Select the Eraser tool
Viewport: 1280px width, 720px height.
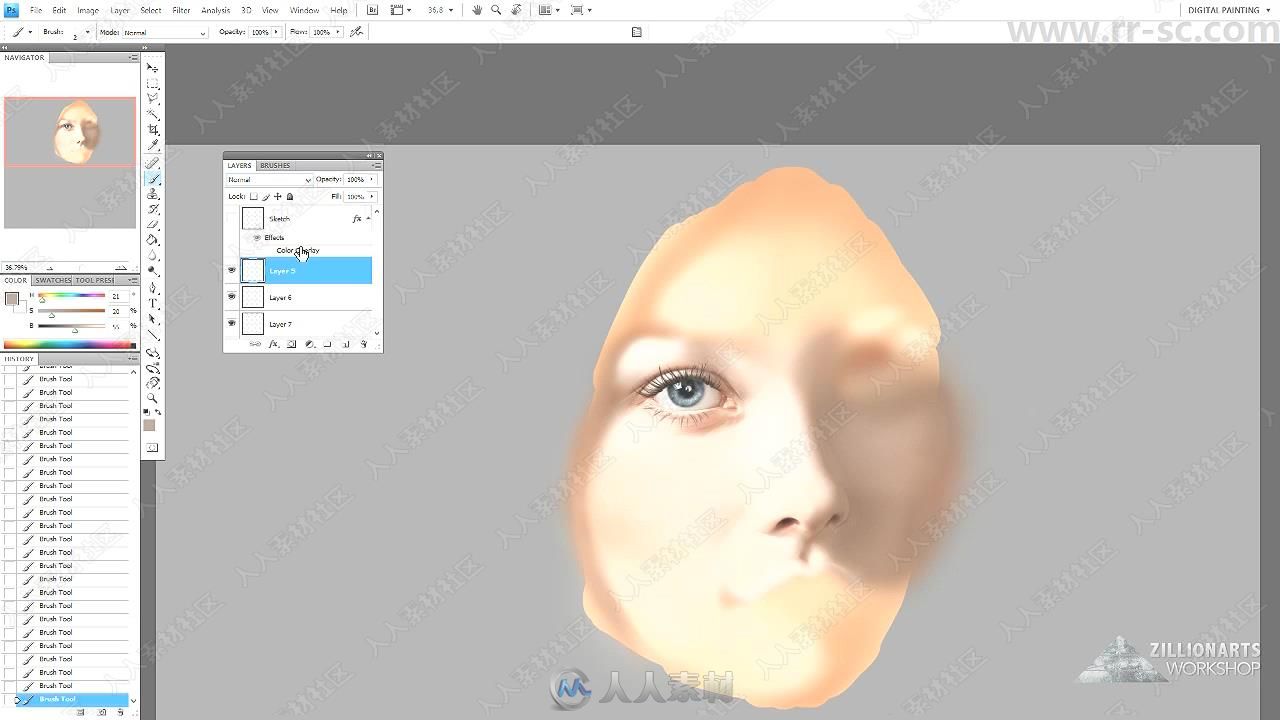tap(153, 224)
